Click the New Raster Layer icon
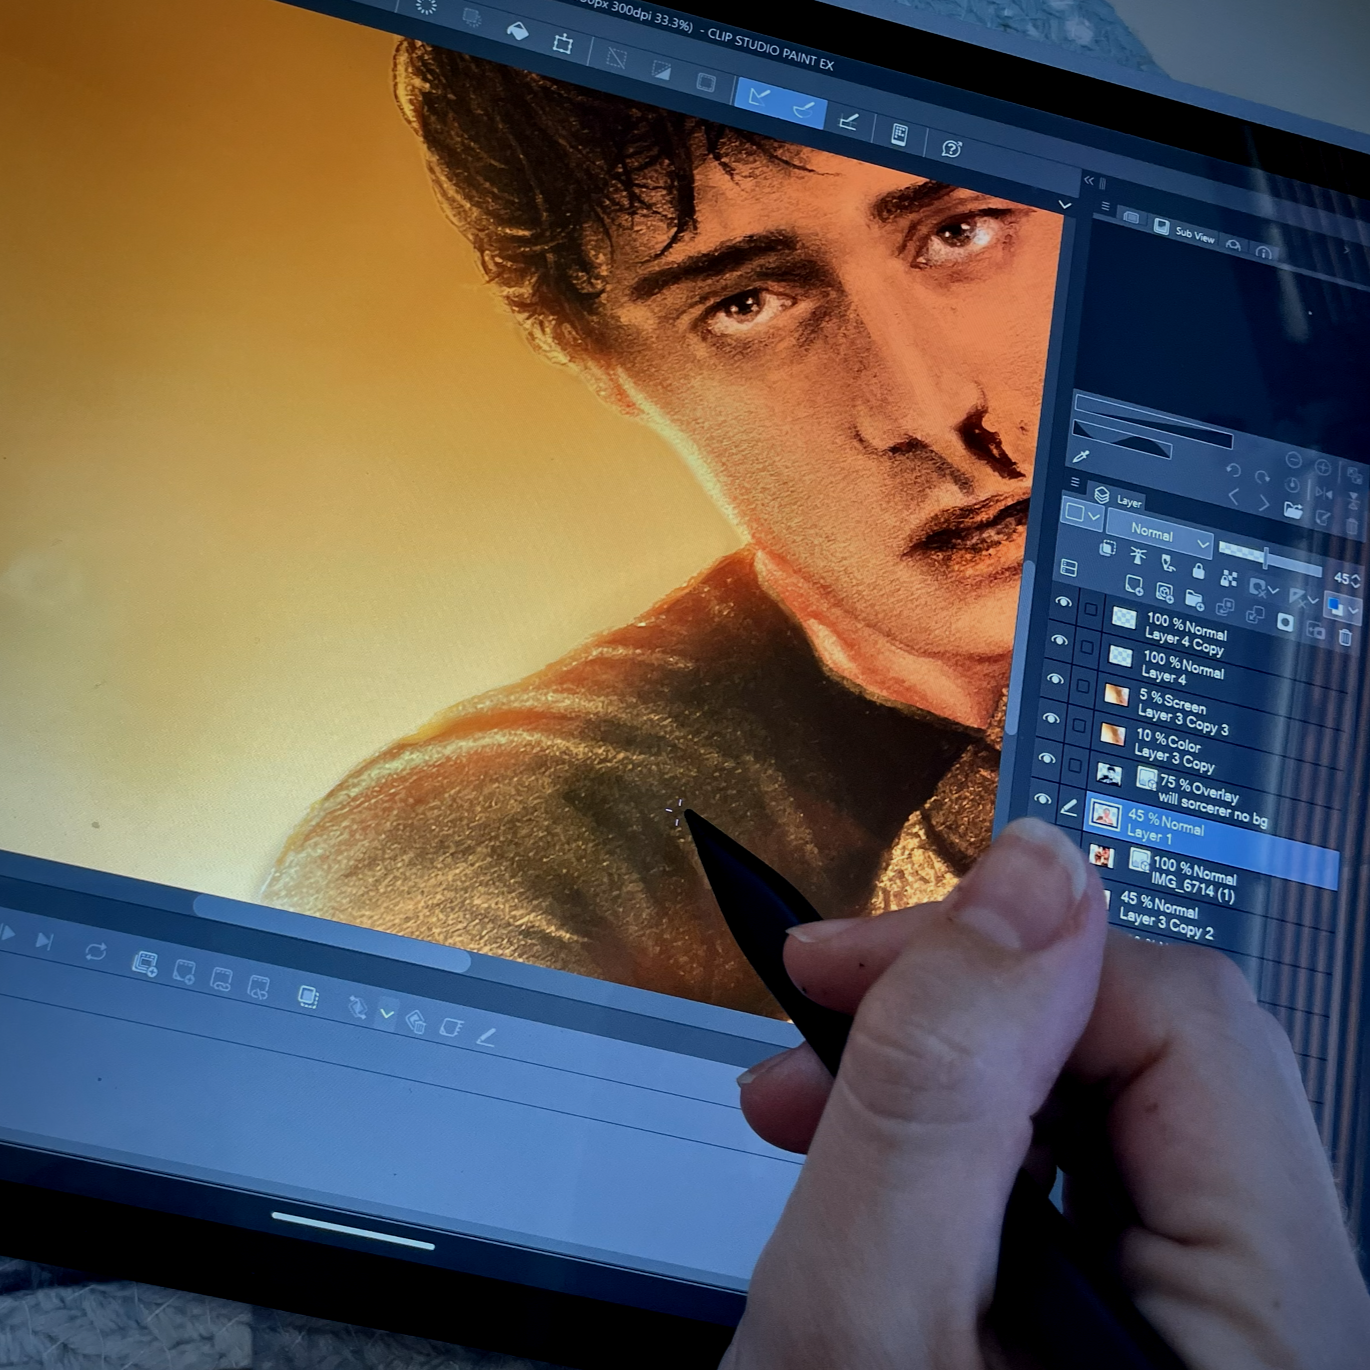1370x1370 pixels. pyautogui.click(x=1134, y=583)
